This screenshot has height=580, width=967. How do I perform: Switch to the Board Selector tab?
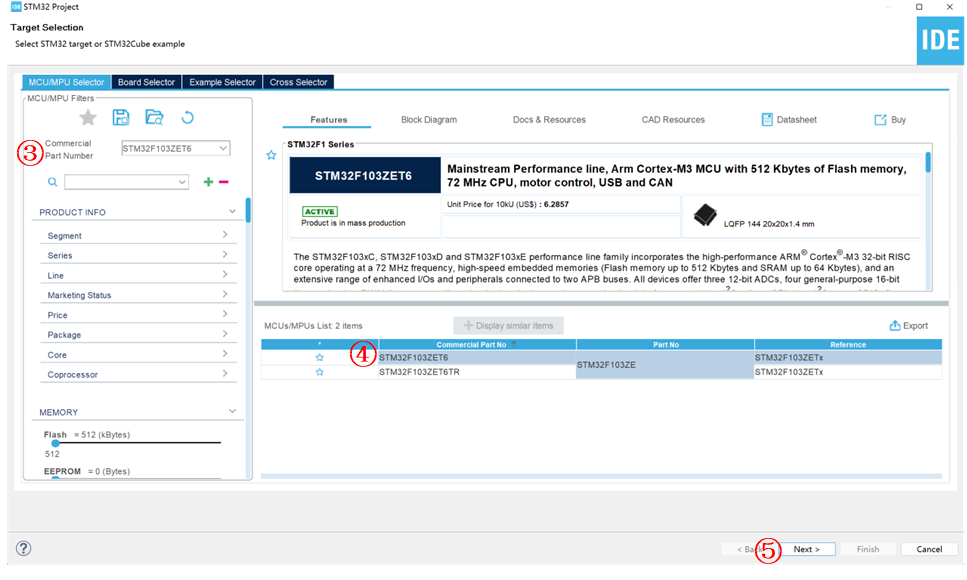tap(146, 82)
